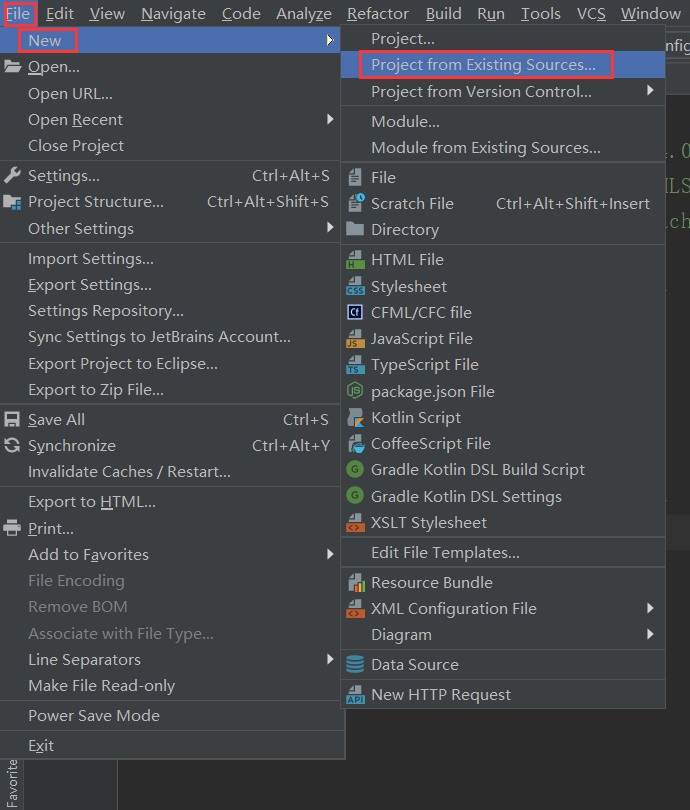Open the Window menu
Screen dimensions: 690x810
tap(650, 13)
